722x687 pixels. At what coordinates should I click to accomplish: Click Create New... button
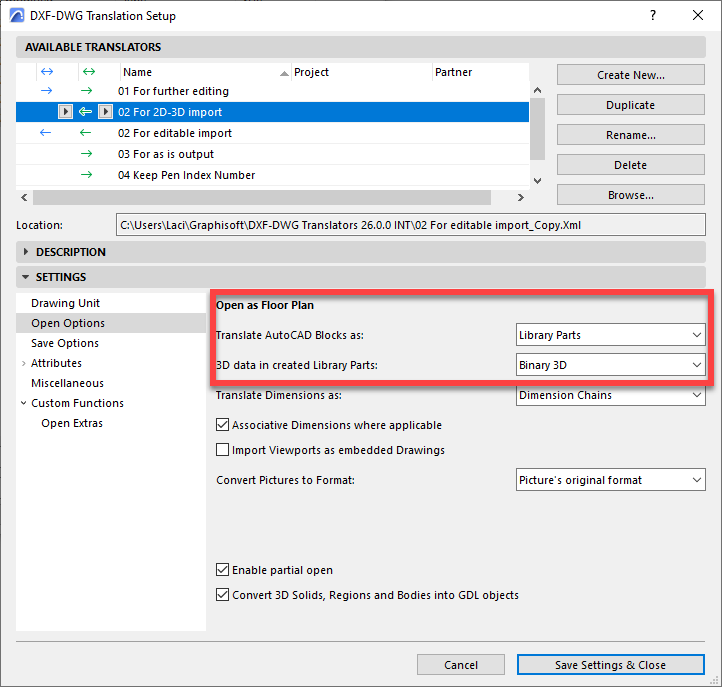[x=631, y=75]
